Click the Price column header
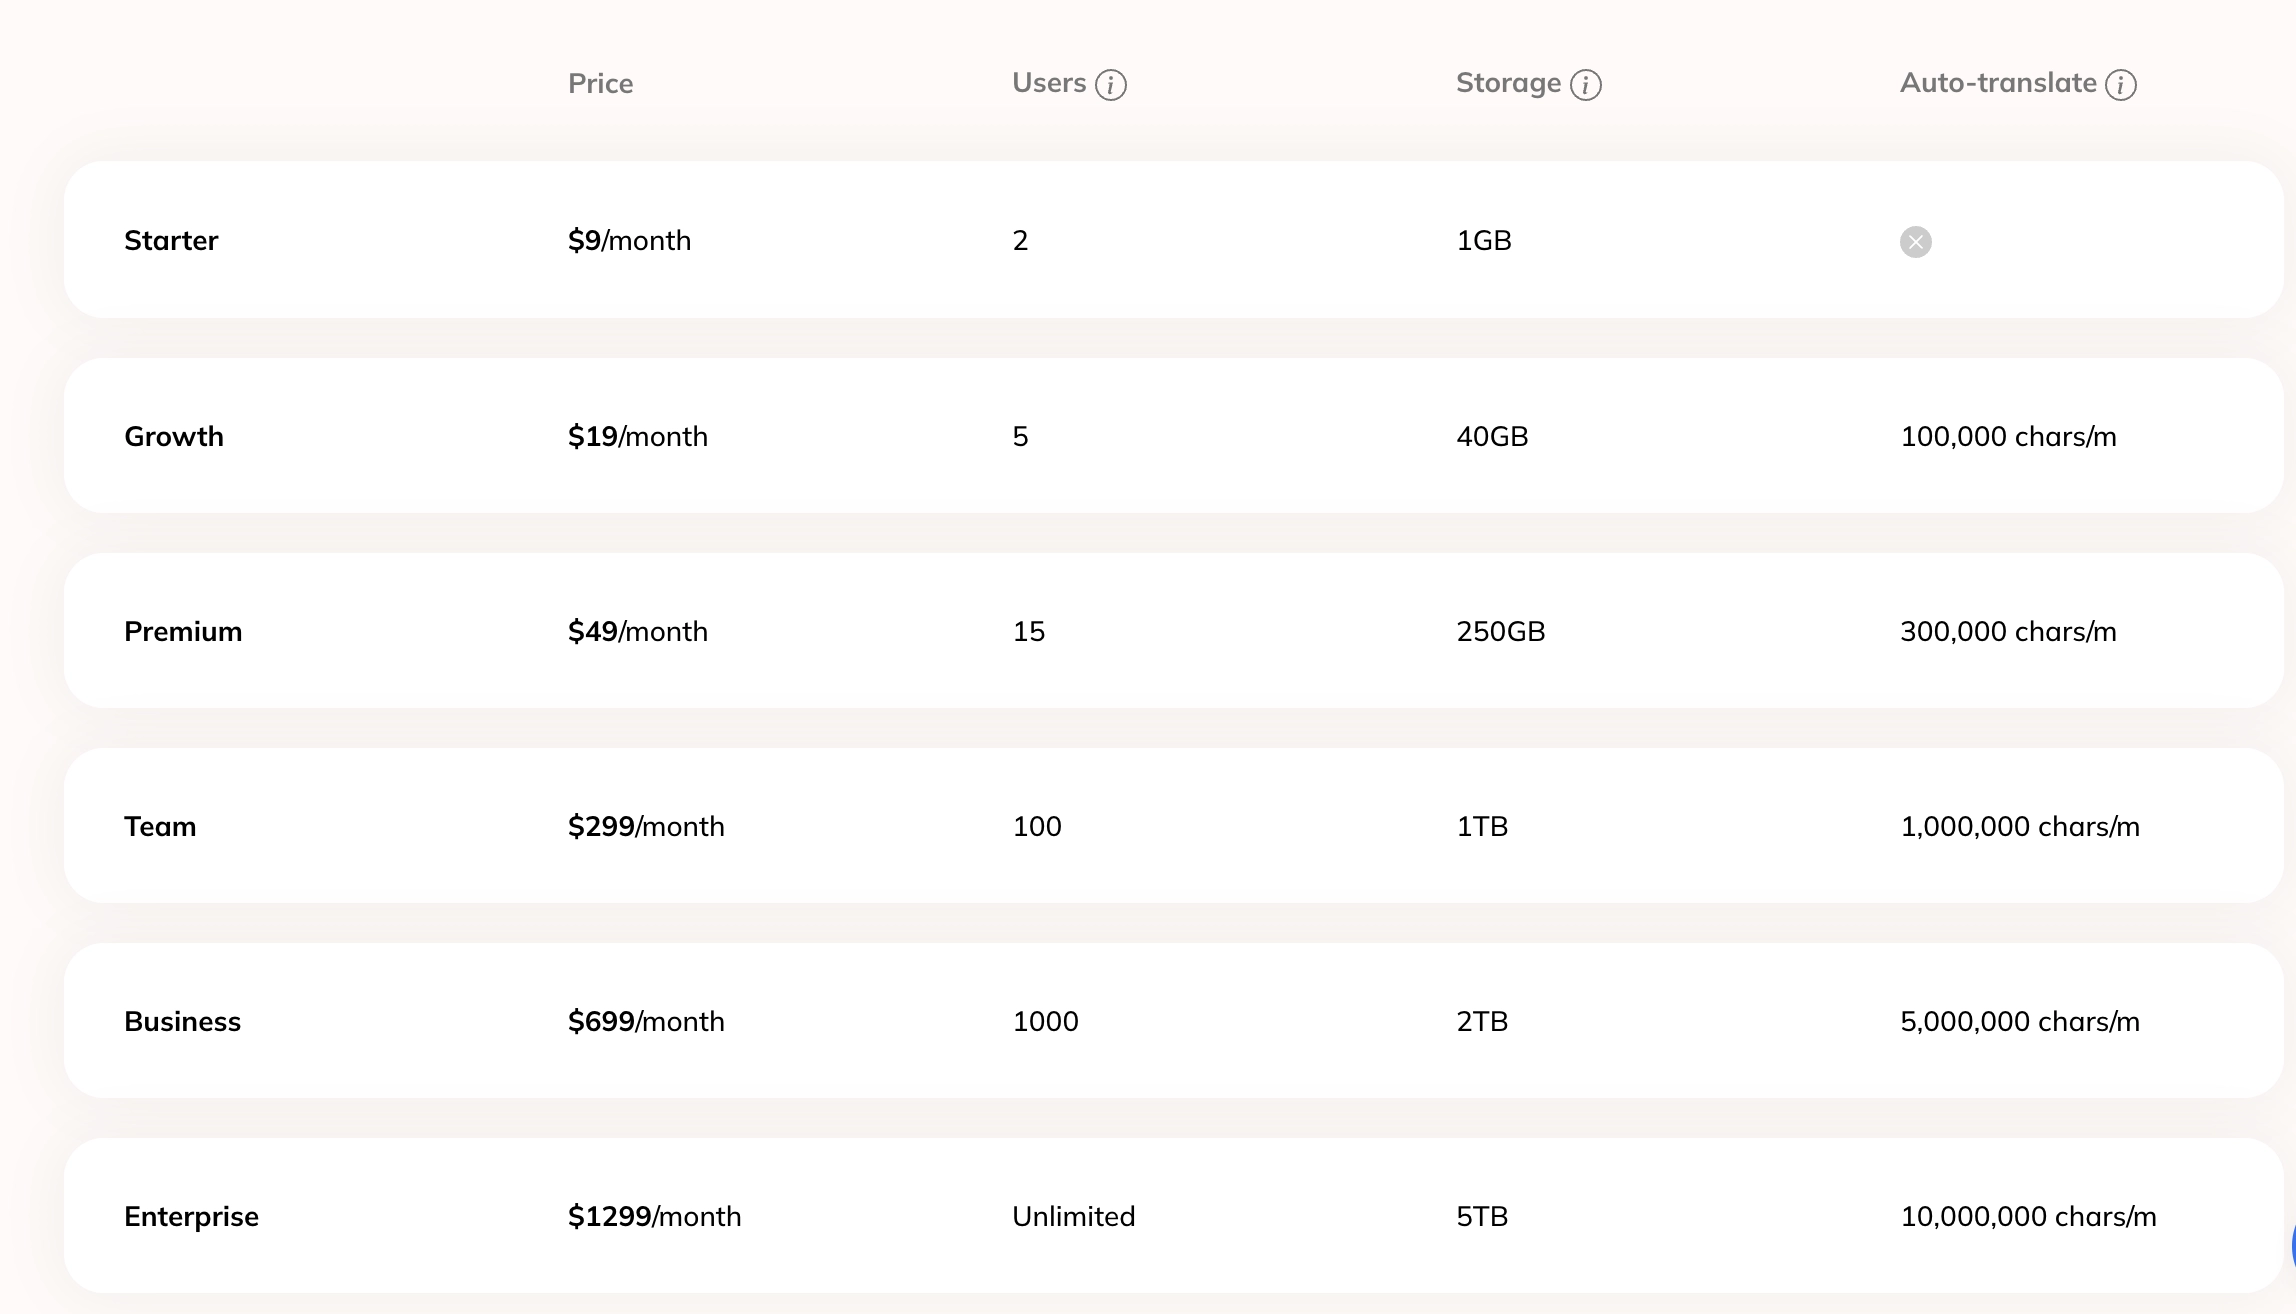The image size is (2296, 1314). point(600,83)
